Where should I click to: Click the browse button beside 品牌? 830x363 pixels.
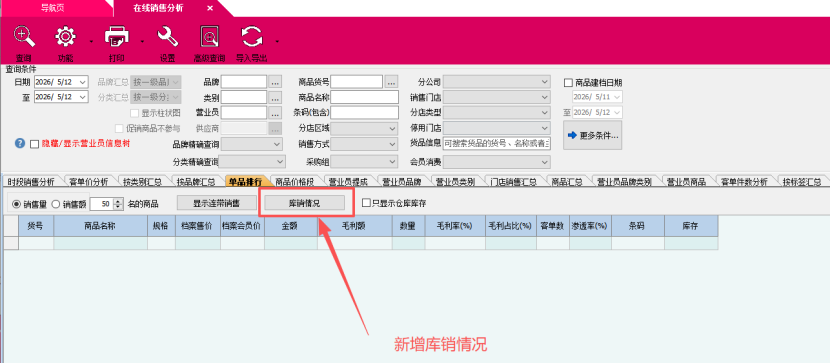pyautogui.click(x=274, y=82)
